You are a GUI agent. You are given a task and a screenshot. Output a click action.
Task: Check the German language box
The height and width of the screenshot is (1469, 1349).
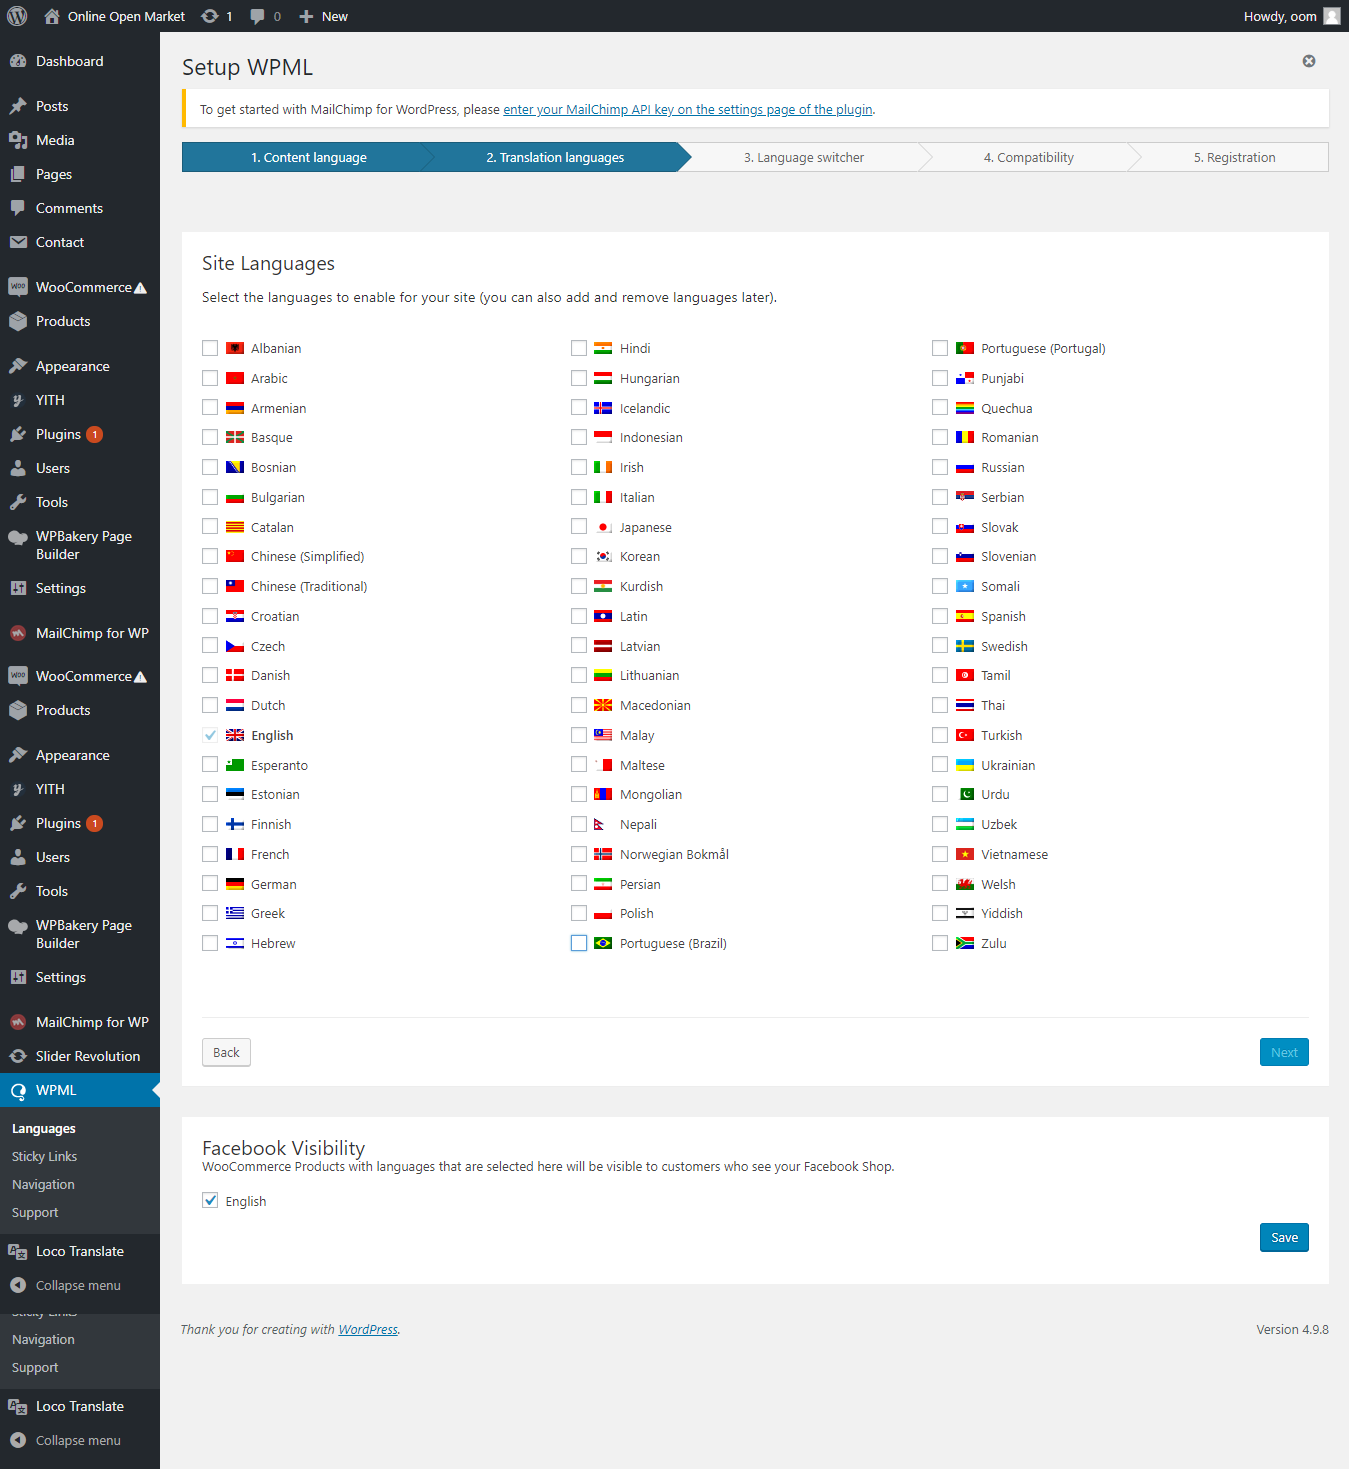210,884
